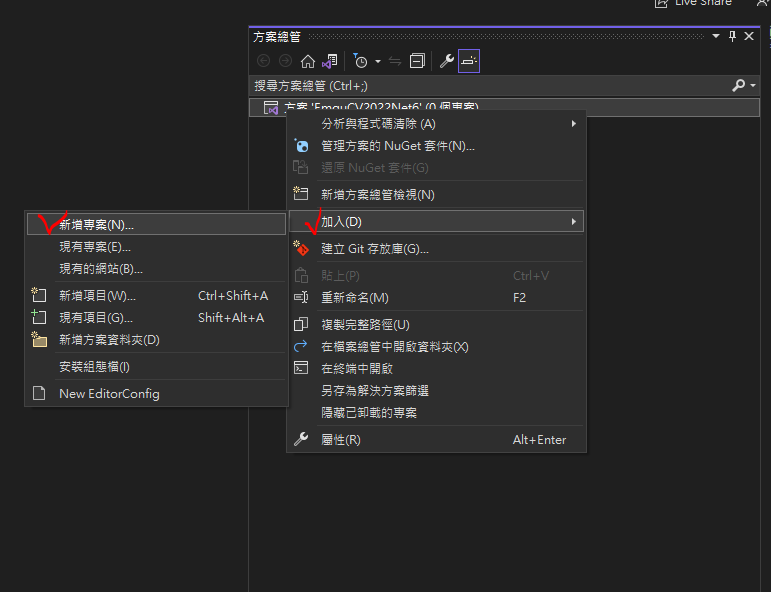Viewport: 771px width, 592px height.
Task: Select 在檔案總管中開啟資料夾(X)
Action: [437, 347]
